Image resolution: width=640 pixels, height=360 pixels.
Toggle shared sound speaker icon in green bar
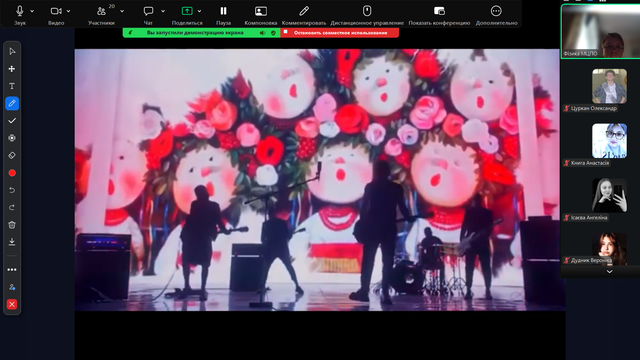(262, 33)
